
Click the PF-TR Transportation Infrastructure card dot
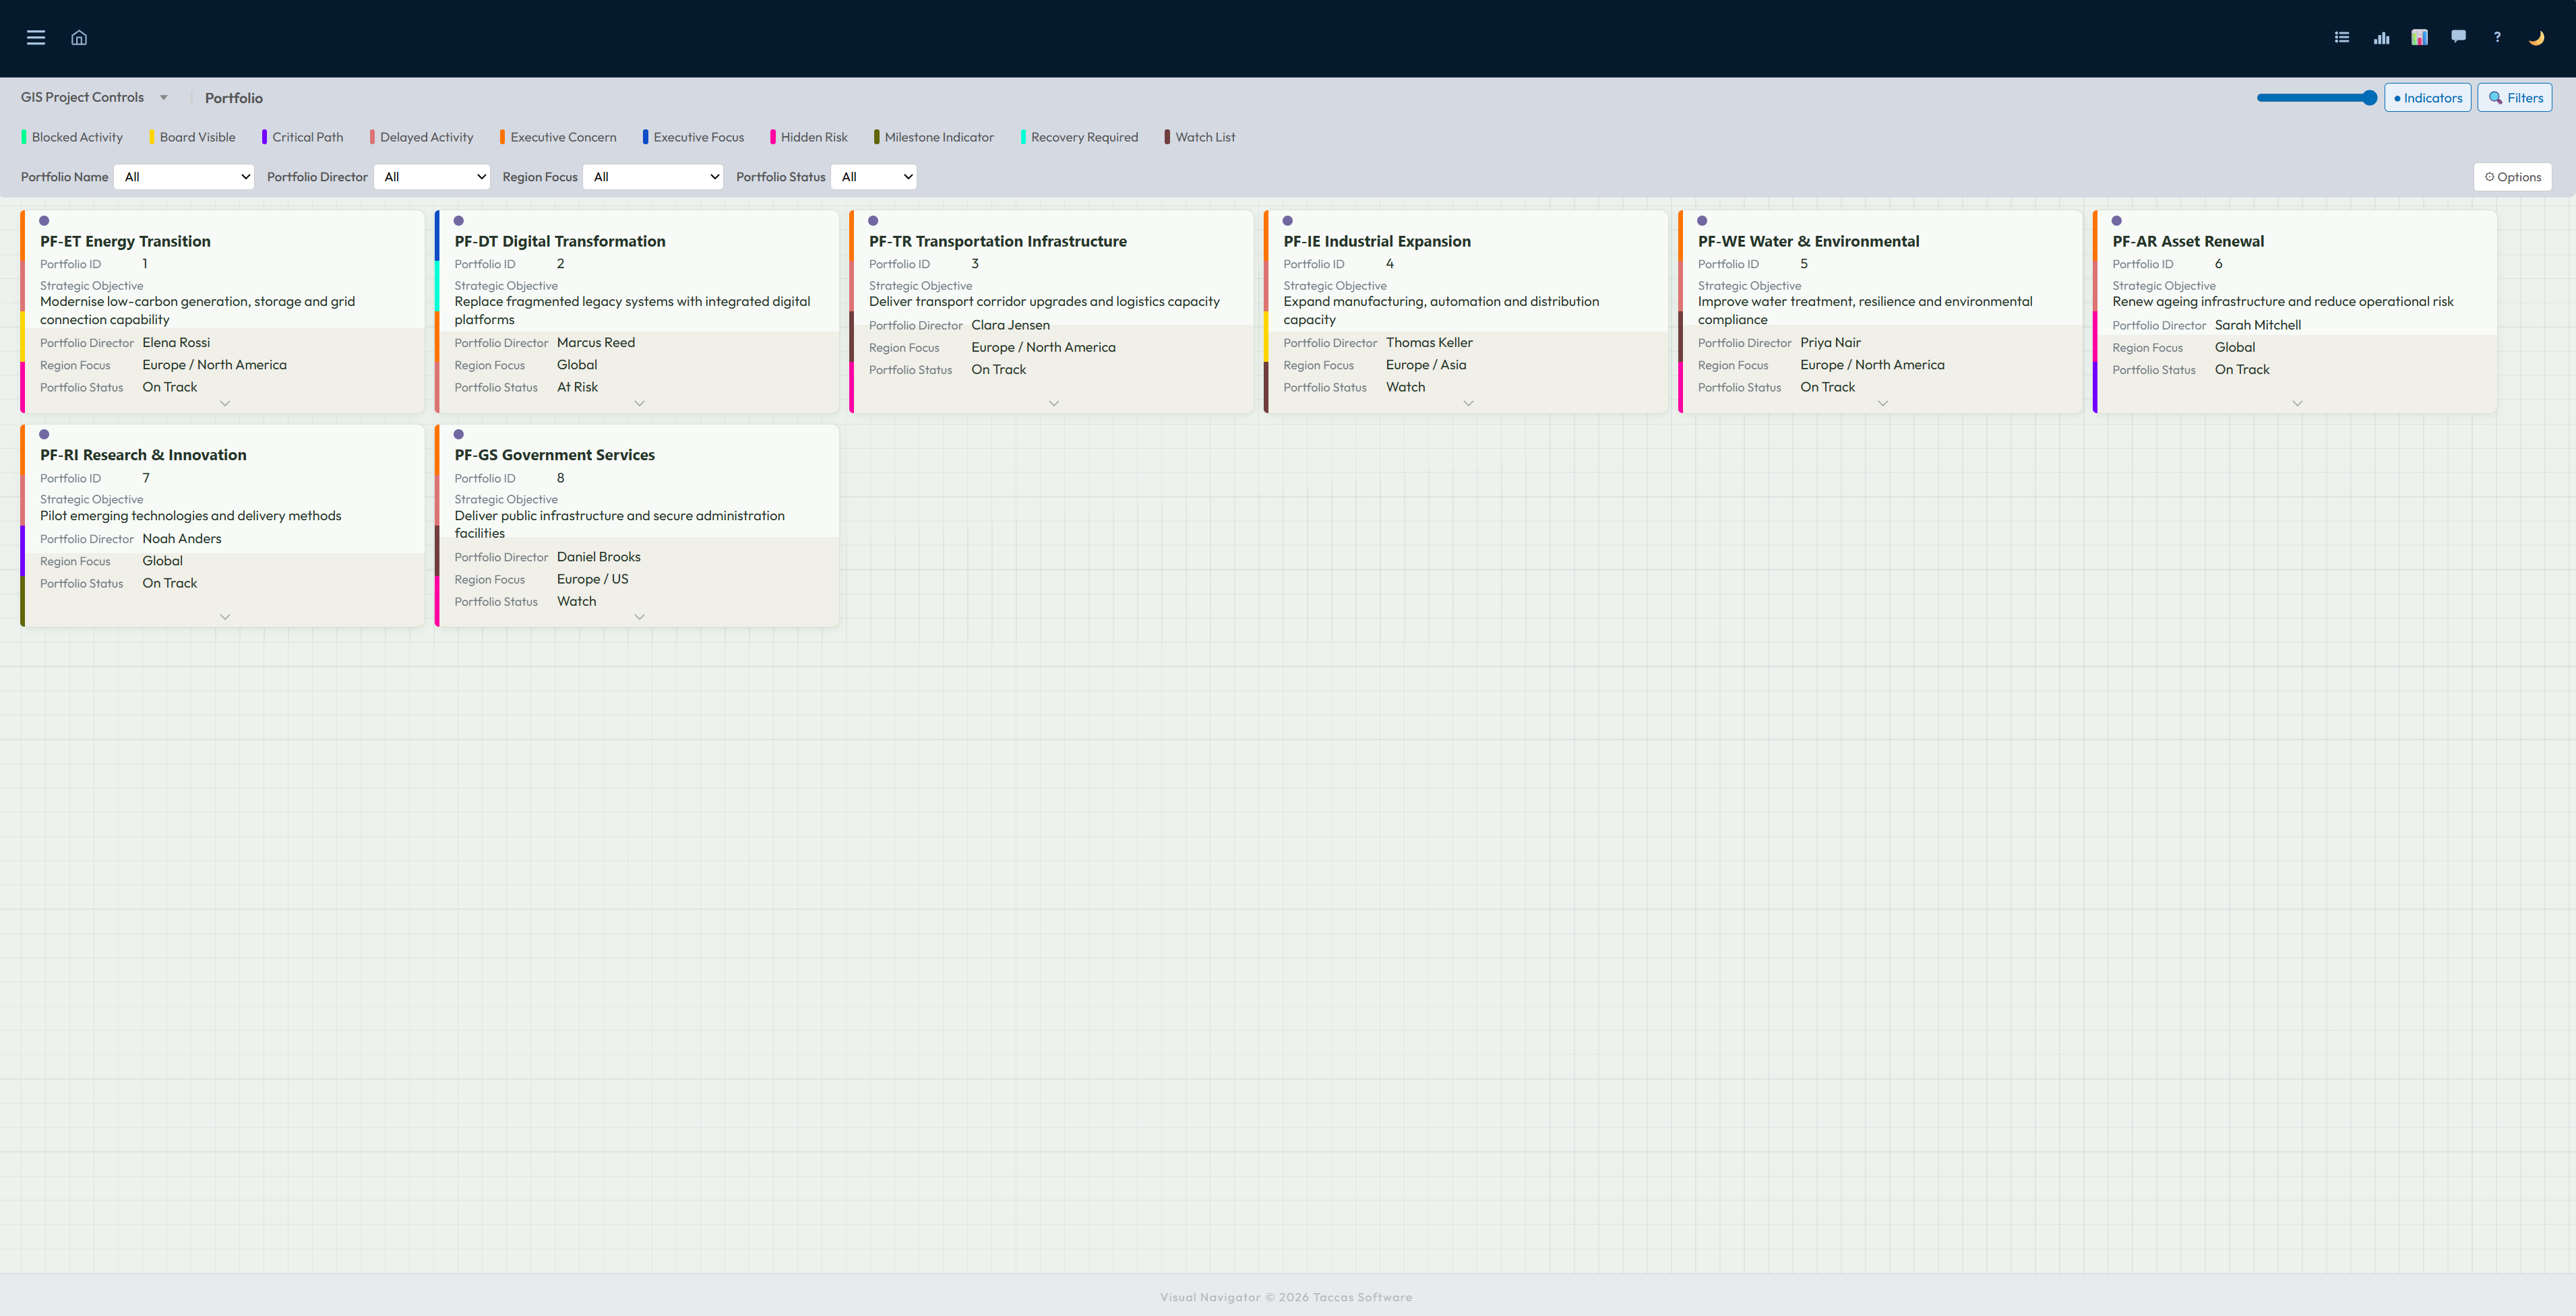(x=873, y=221)
